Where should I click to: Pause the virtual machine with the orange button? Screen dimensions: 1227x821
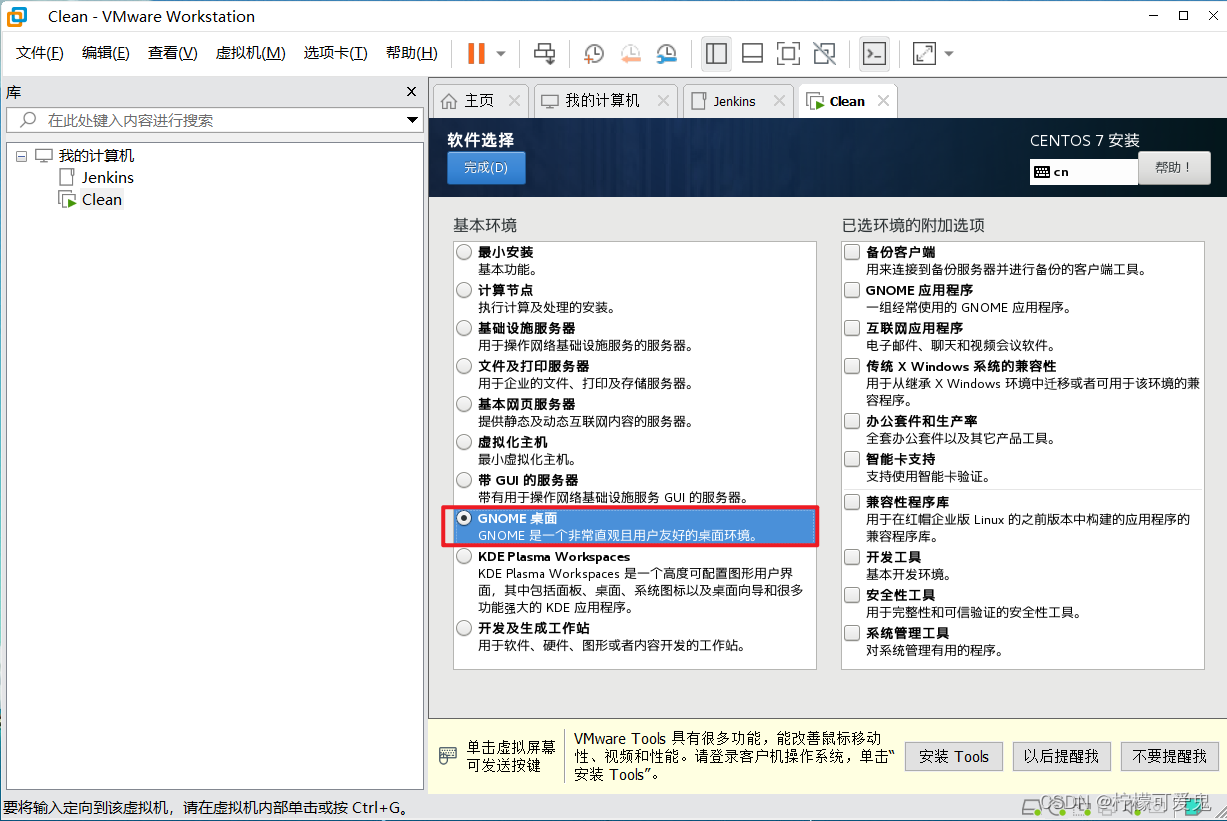[476, 53]
